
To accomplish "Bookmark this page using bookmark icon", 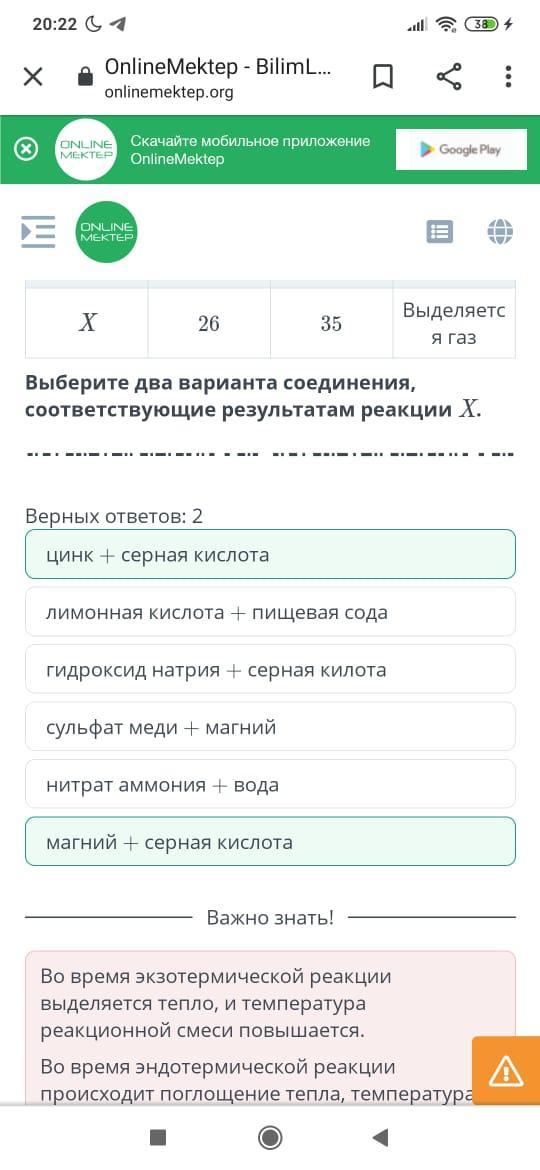I will tap(383, 77).
